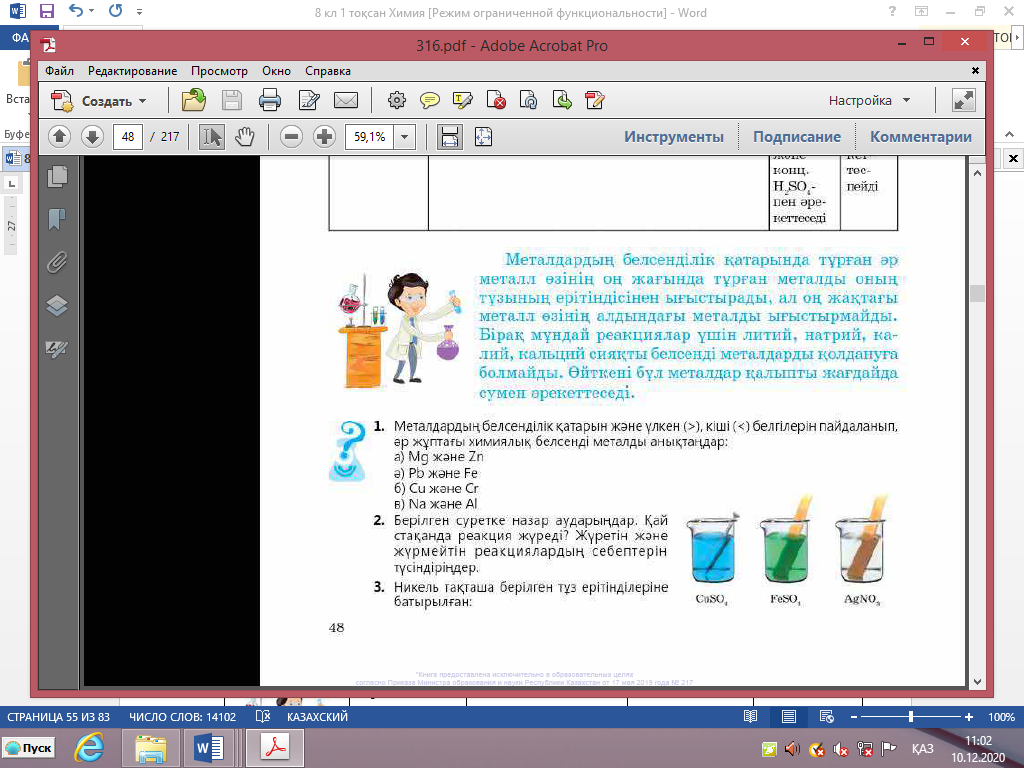Open the Настройка dropdown
Viewport: 1024px width, 768px height.
click(x=869, y=101)
